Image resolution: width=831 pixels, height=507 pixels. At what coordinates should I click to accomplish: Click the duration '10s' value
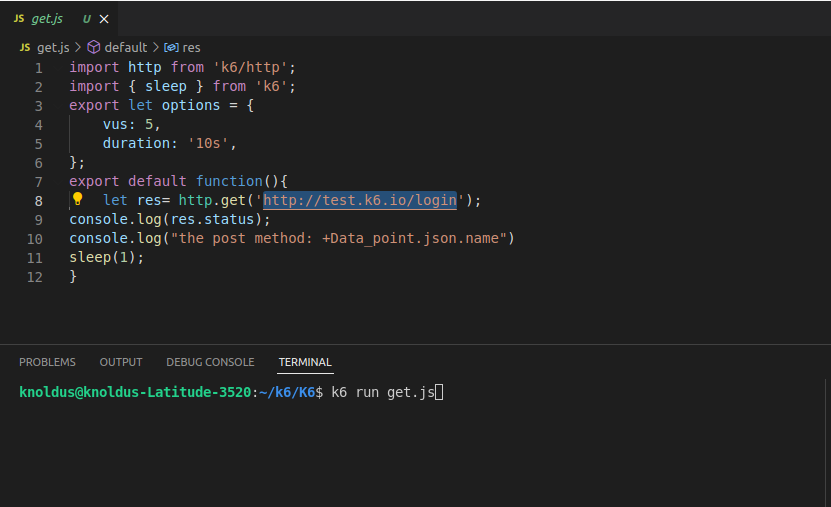point(208,144)
